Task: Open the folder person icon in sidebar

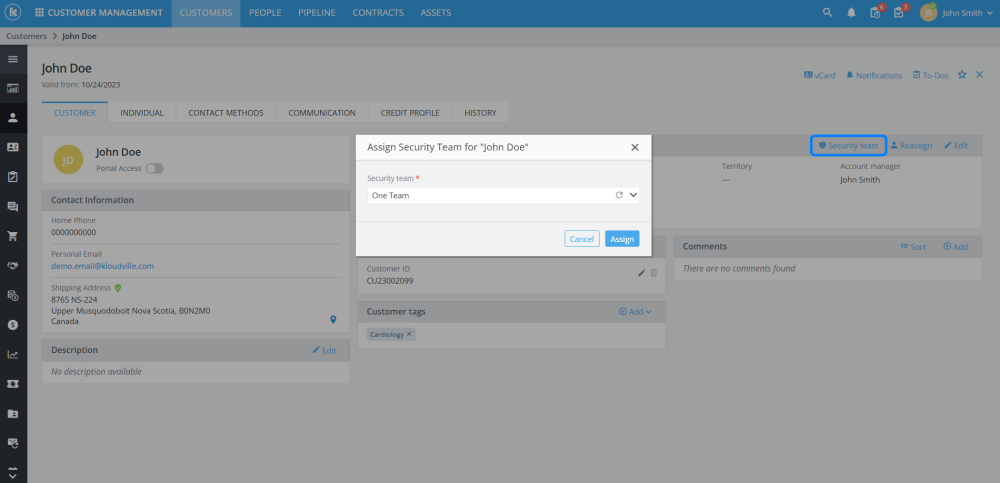Action: 13,413
